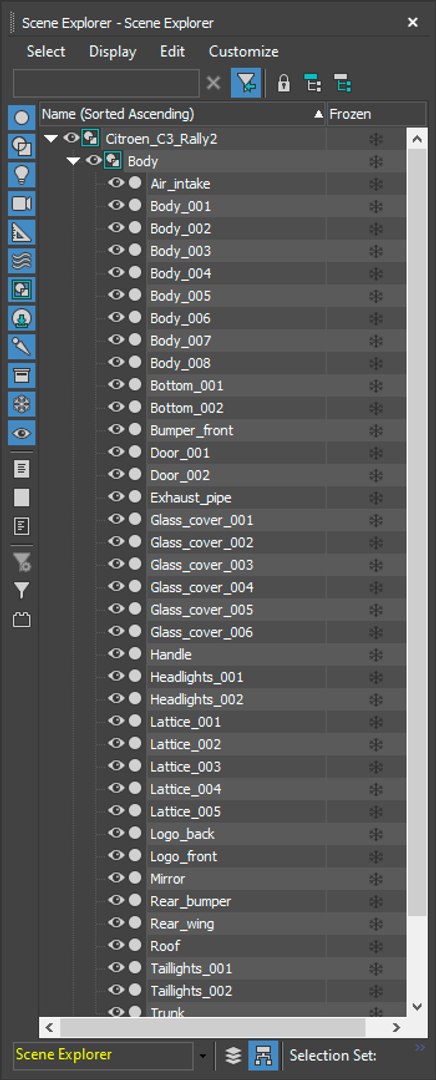Open the Display menu
This screenshot has width=436, height=1080.
[x=112, y=52]
